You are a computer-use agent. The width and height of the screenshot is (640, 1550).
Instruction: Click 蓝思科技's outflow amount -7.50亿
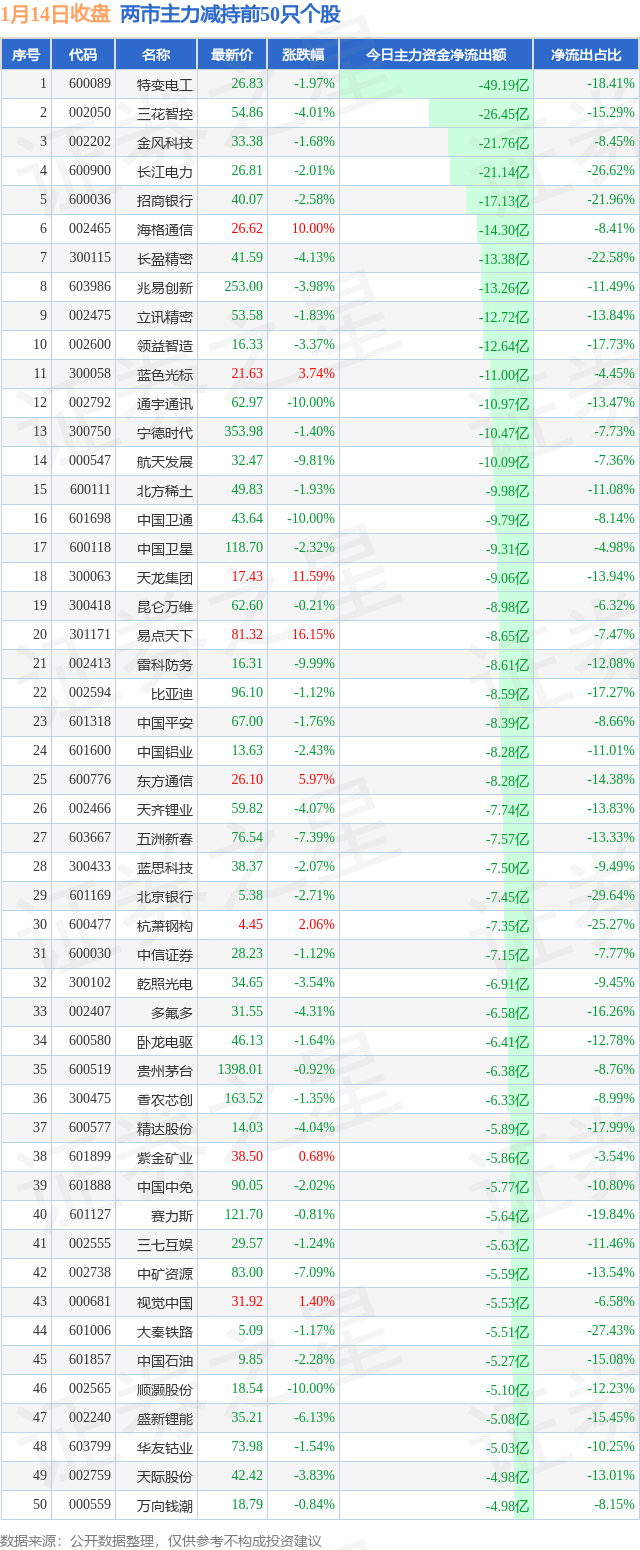click(x=507, y=868)
